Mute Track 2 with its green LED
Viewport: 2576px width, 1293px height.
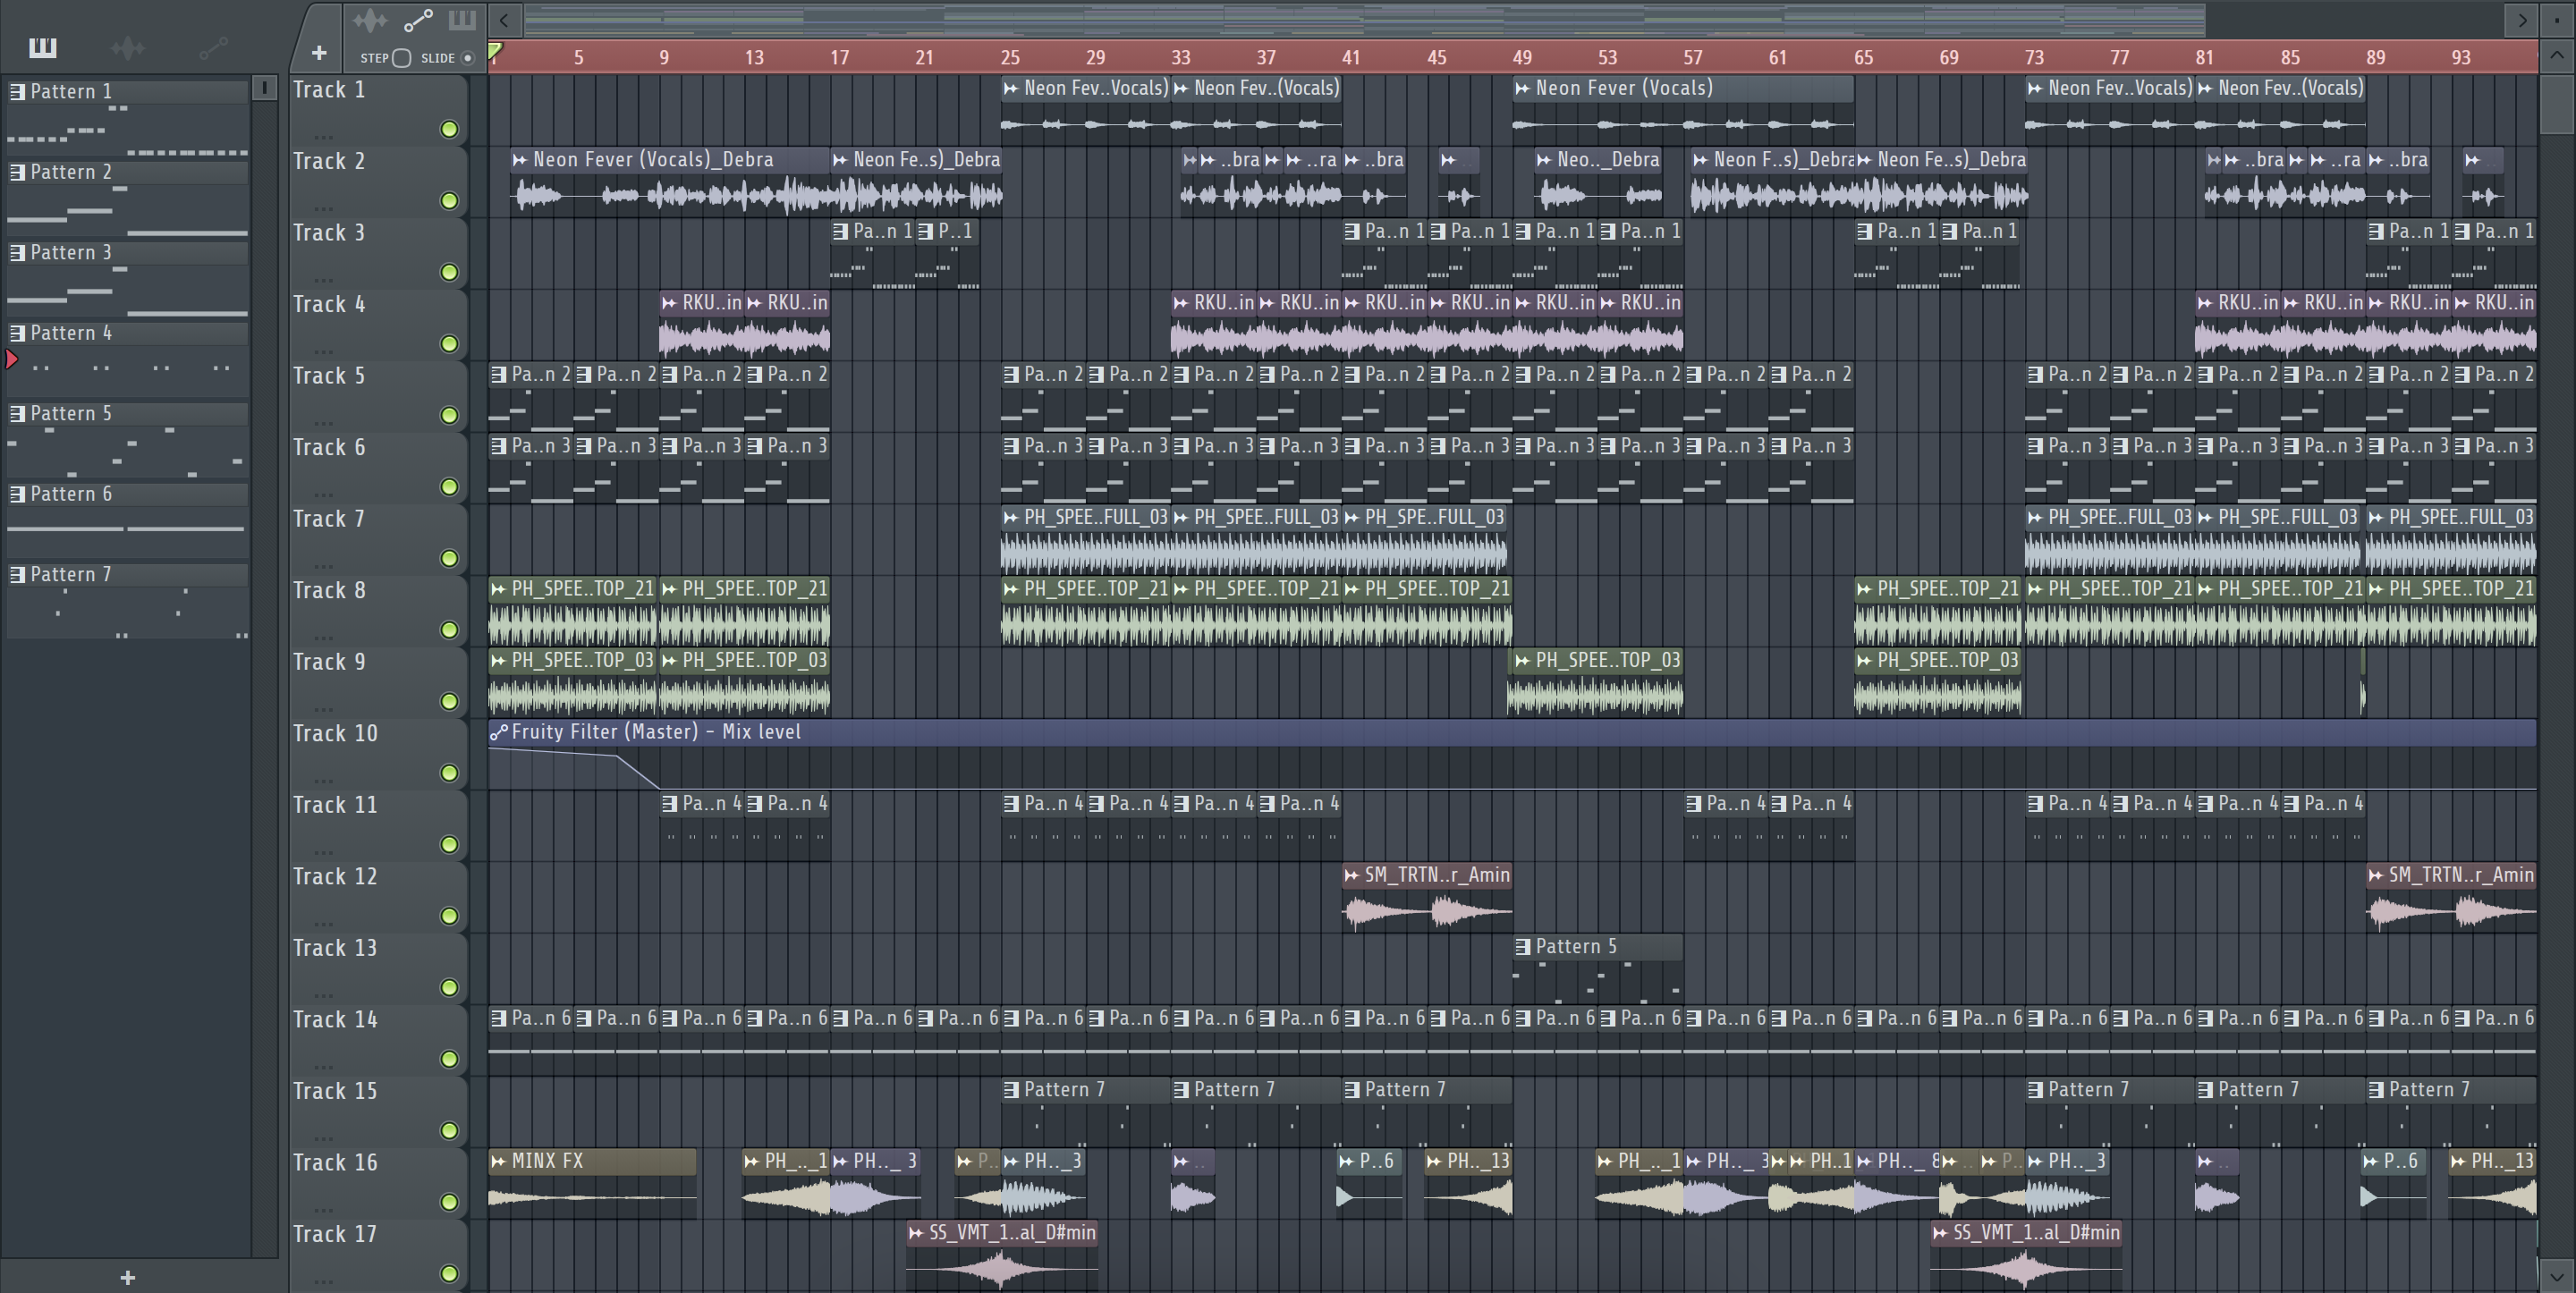coord(449,201)
